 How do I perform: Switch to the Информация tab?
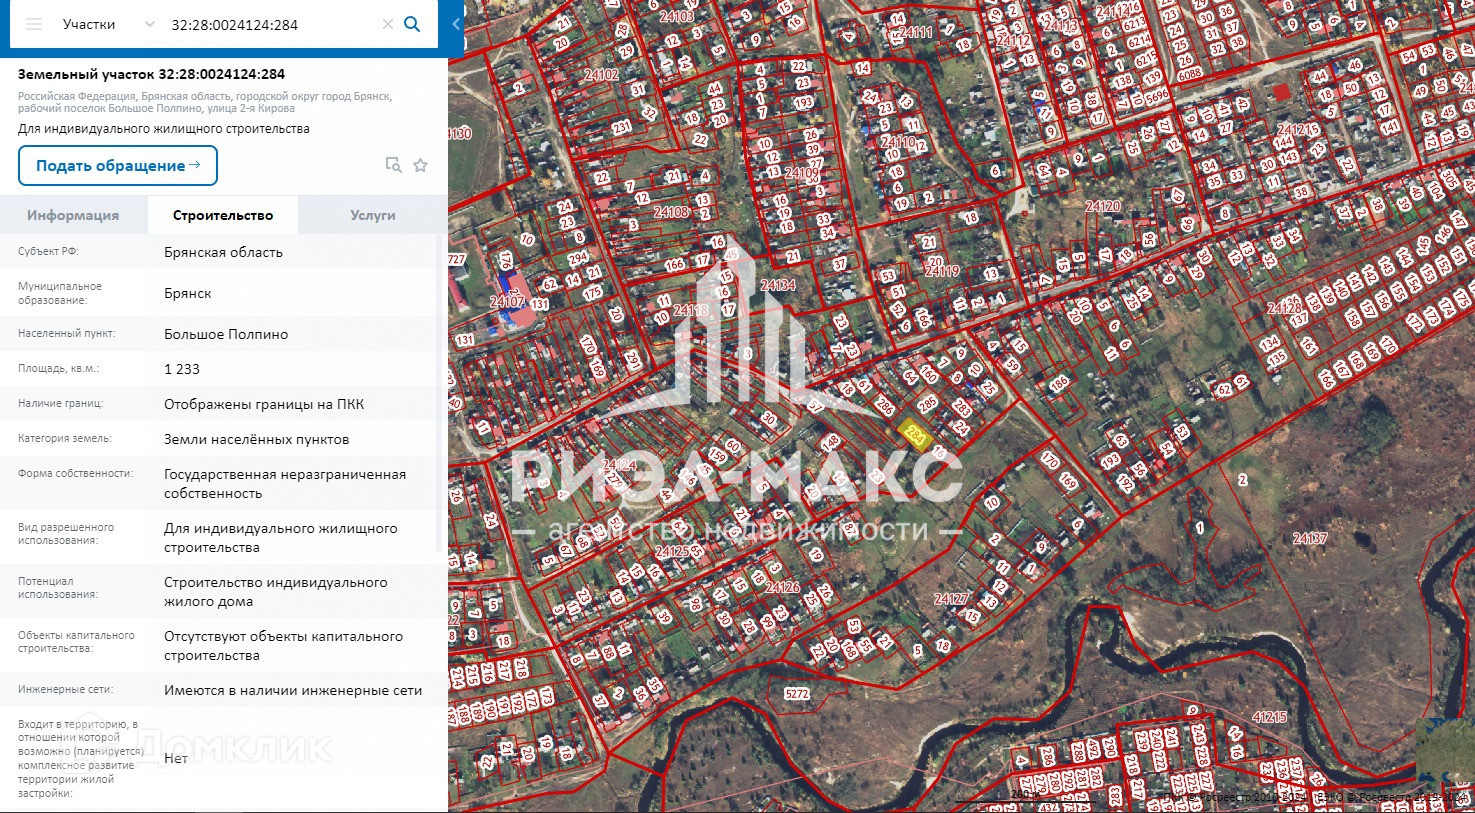[73, 215]
